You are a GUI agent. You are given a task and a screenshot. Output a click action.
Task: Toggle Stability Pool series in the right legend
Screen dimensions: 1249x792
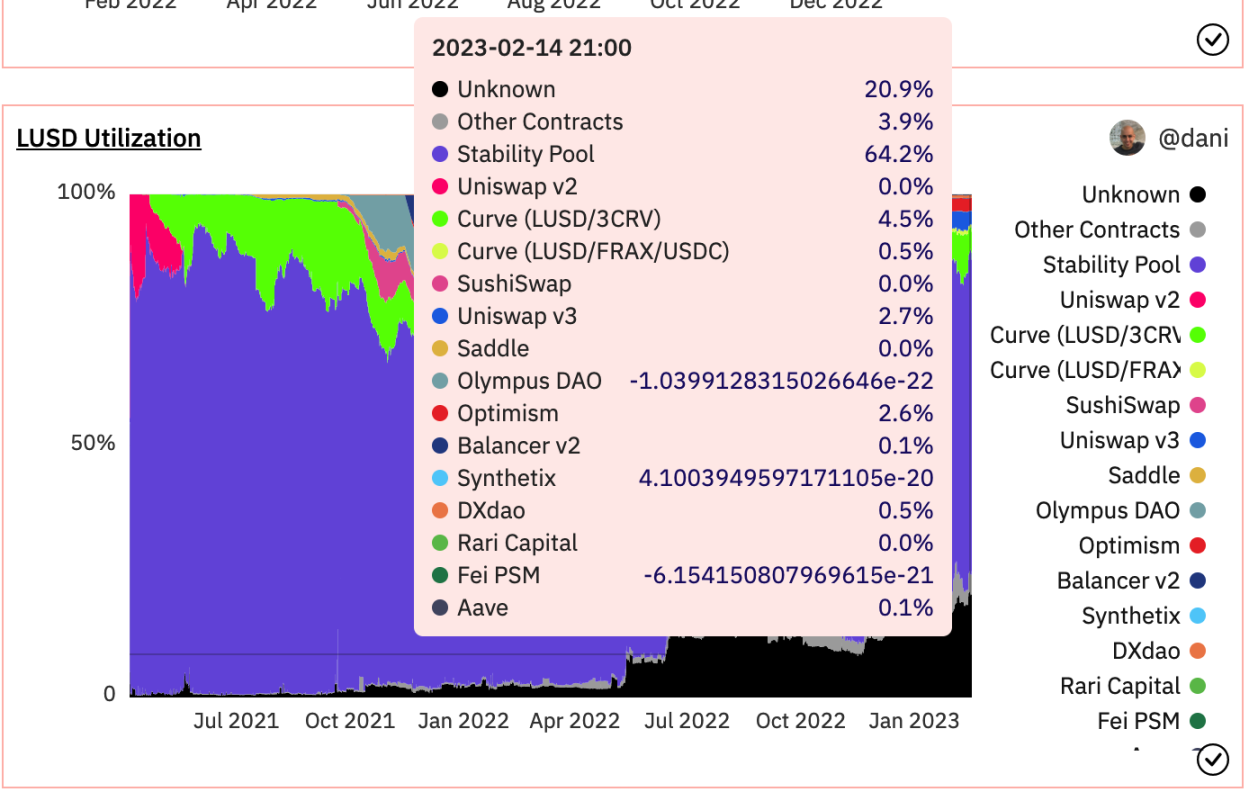(x=1124, y=265)
